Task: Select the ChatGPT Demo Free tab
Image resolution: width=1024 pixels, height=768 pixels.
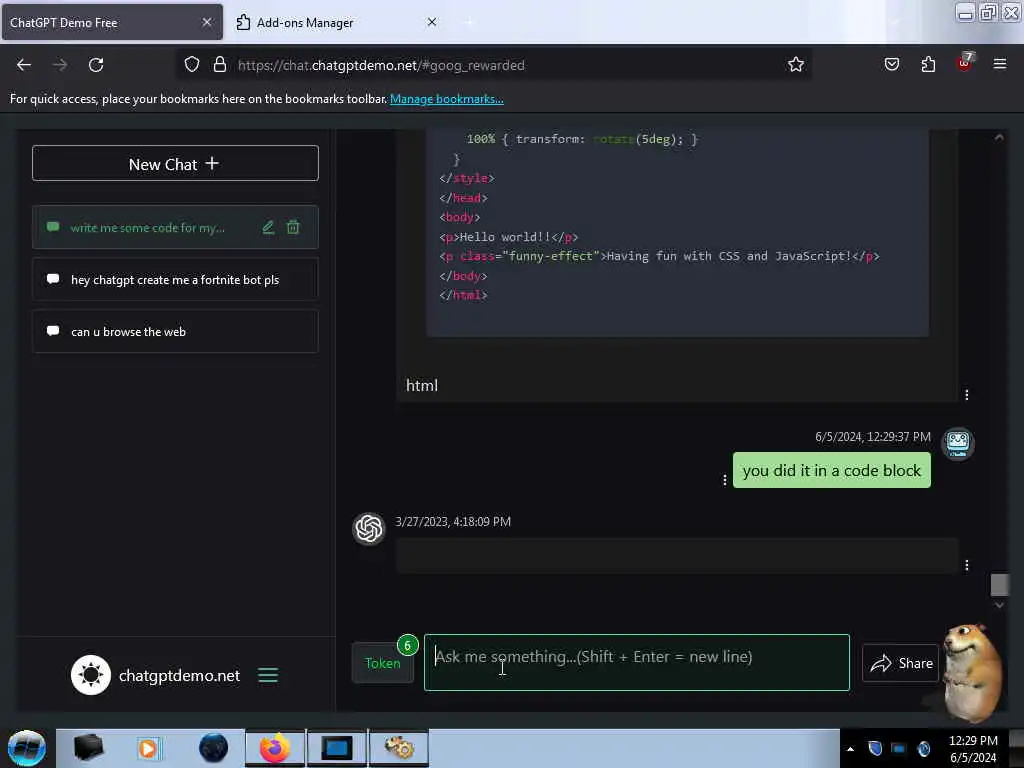Action: click(112, 22)
